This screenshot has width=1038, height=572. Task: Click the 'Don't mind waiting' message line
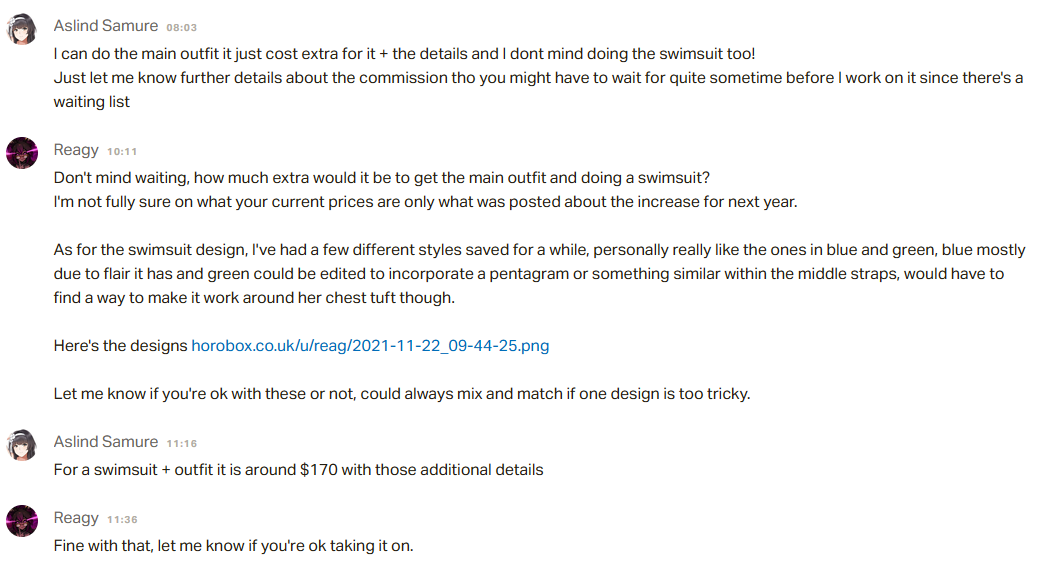point(382,178)
